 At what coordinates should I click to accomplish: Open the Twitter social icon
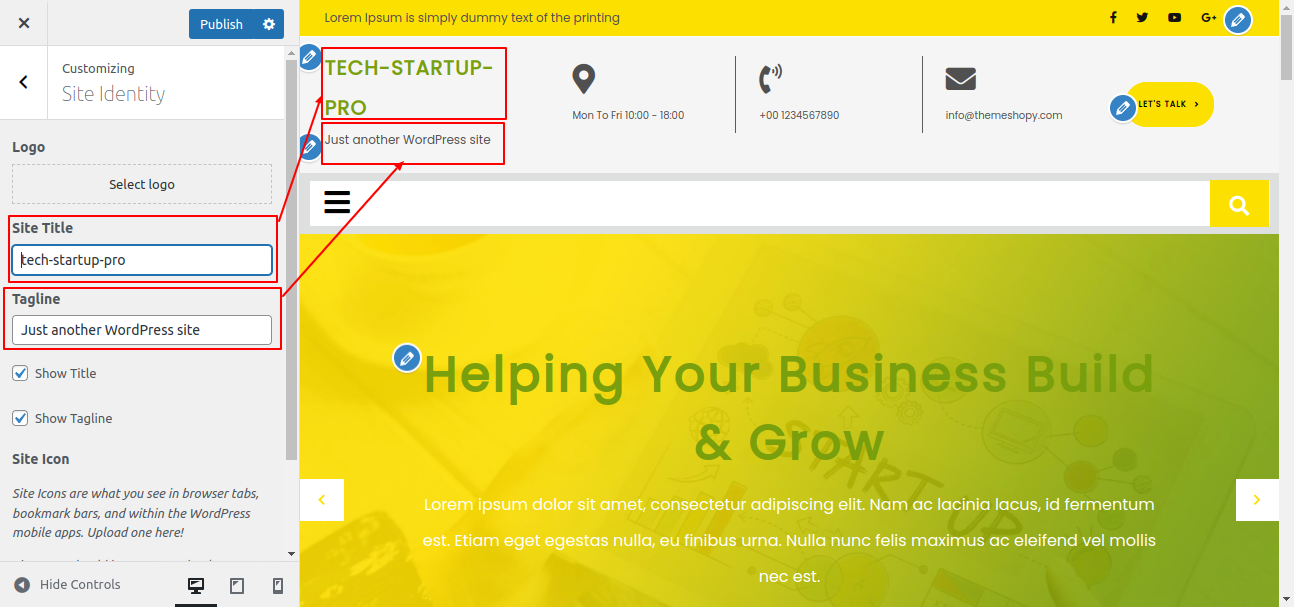(1142, 18)
